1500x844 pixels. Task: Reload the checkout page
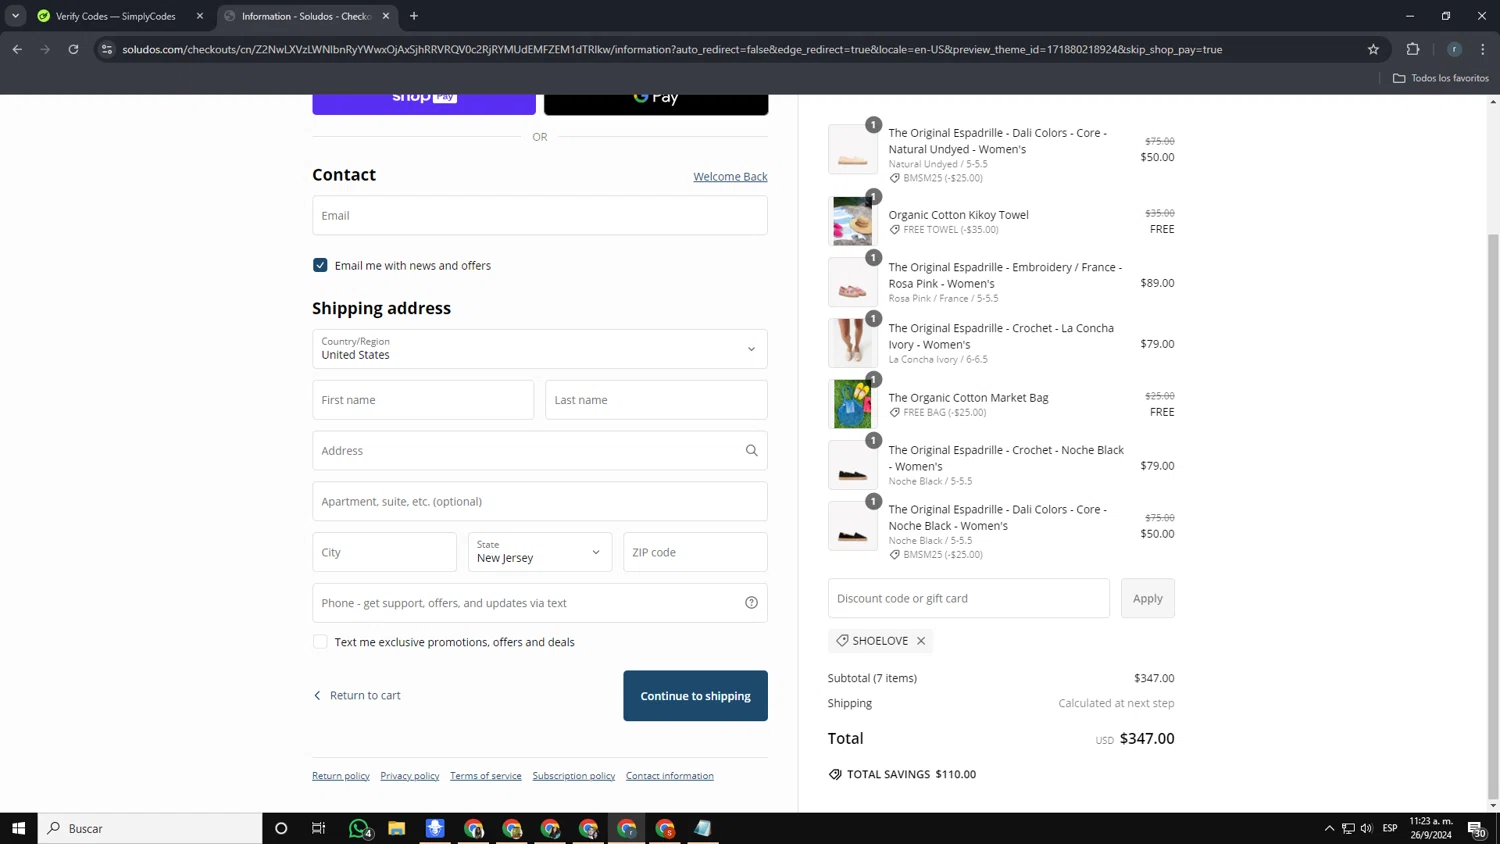point(73,49)
